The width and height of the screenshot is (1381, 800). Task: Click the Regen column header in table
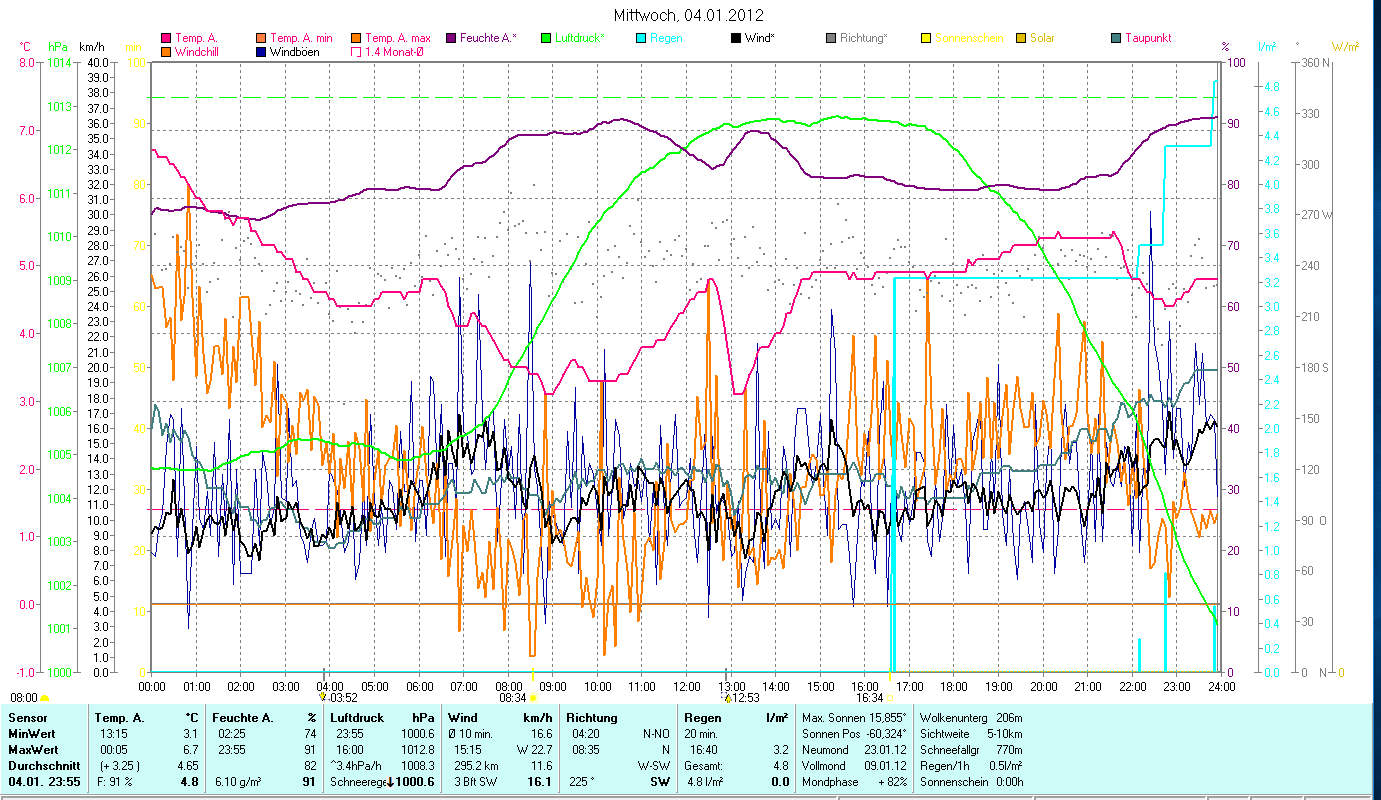pyautogui.click(x=703, y=718)
